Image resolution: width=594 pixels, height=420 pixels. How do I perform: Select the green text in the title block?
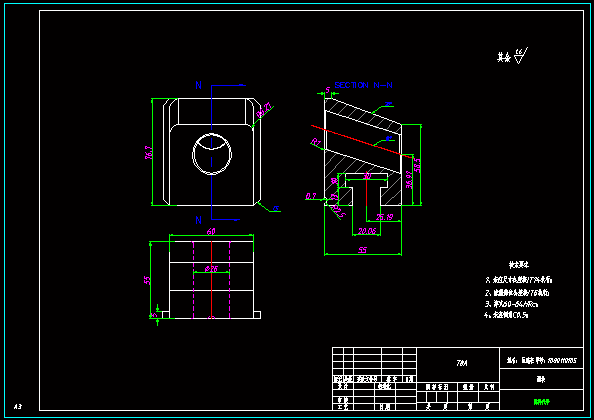point(542,402)
